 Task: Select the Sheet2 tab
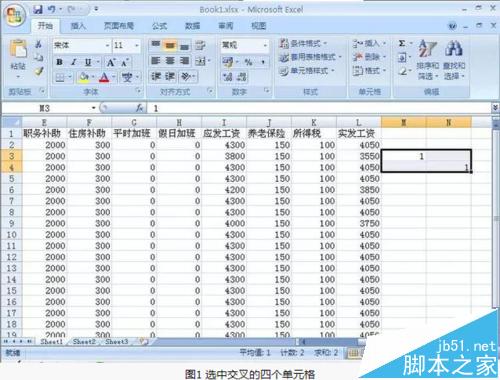pyautogui.click(x=84, y=342)
